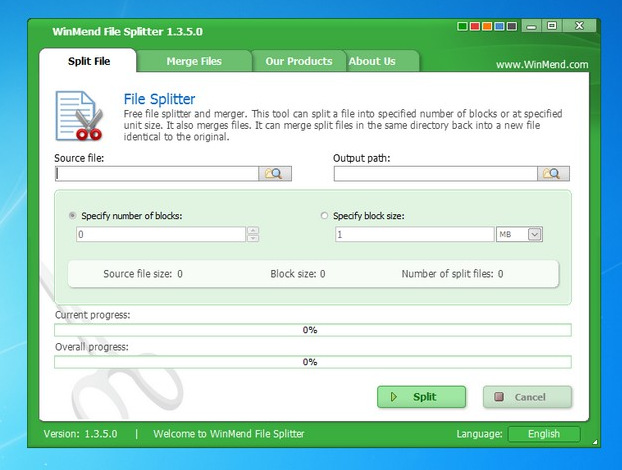The height and width of the screenshot is (470, 622).
Task: Click the File Splitter heading text
Action: pos(159,99)
